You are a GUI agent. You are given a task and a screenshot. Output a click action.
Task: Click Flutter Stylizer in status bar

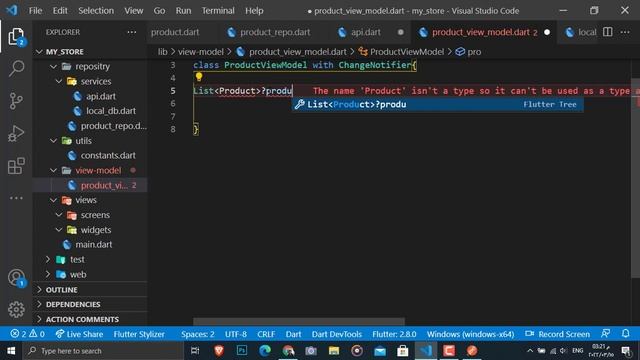[x=139, y=334]
